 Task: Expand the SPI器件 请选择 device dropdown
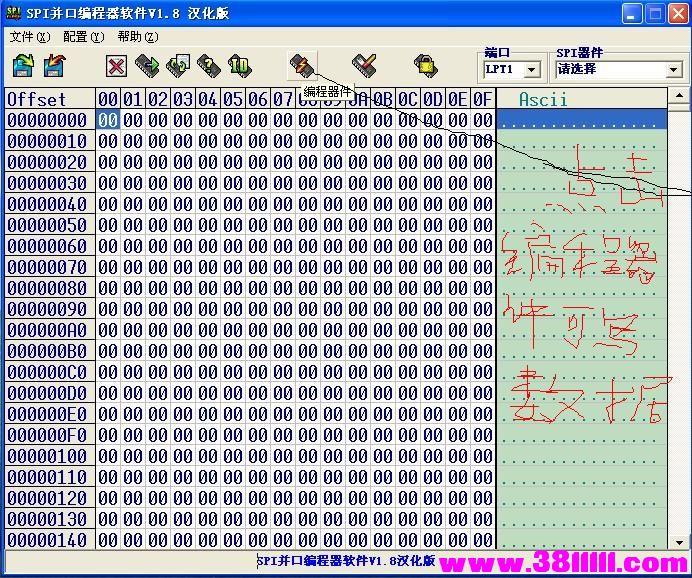coord(673,70)
